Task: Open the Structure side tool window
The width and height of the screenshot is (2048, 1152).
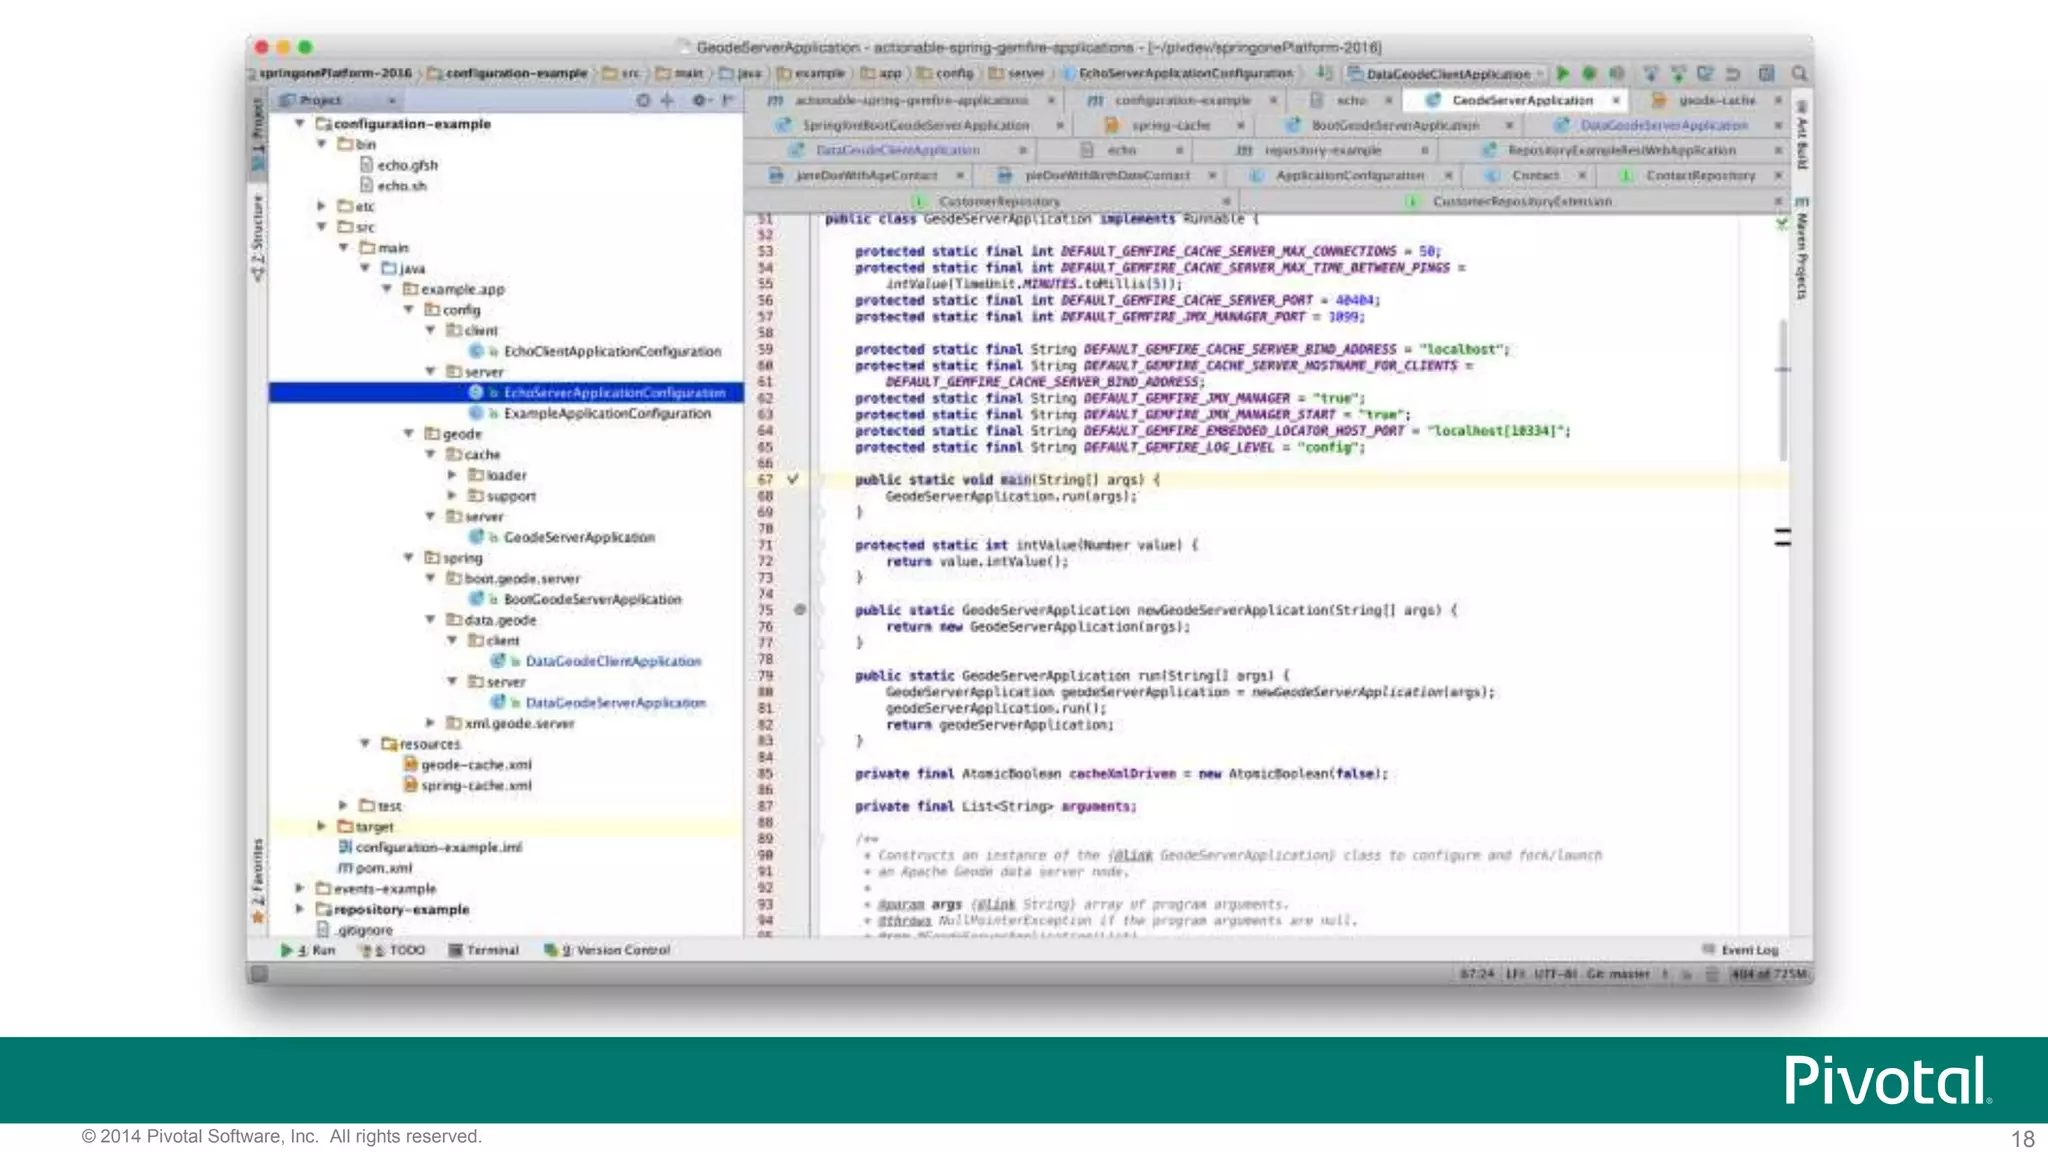Action: click(258, 238)
